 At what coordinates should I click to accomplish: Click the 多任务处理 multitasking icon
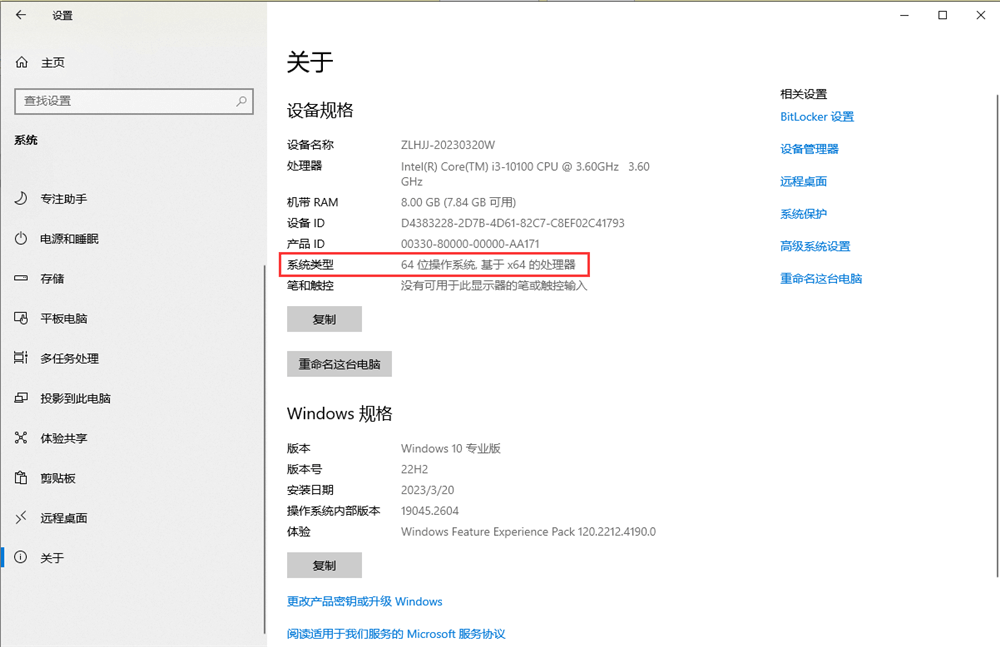pyautogui.click(x=21, y=358)
